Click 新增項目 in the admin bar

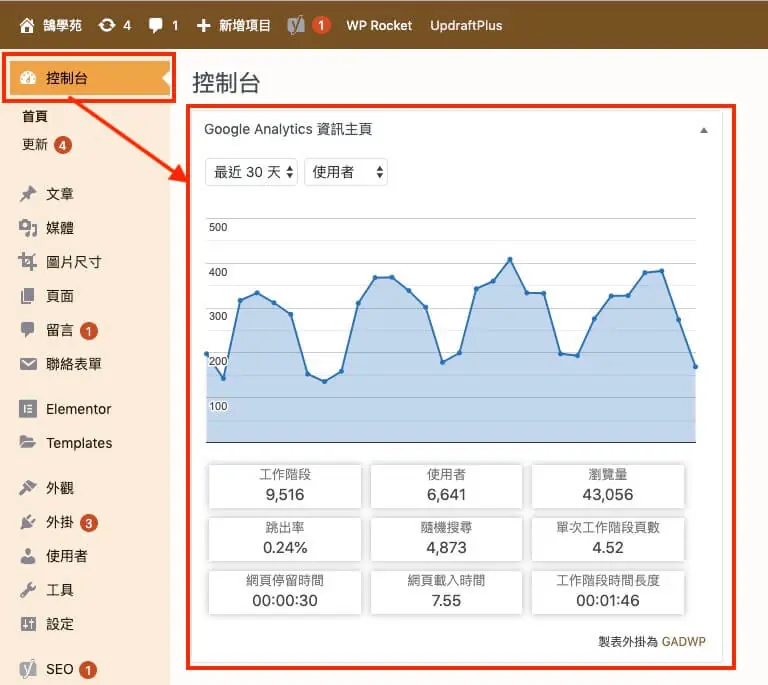[244, 25]
